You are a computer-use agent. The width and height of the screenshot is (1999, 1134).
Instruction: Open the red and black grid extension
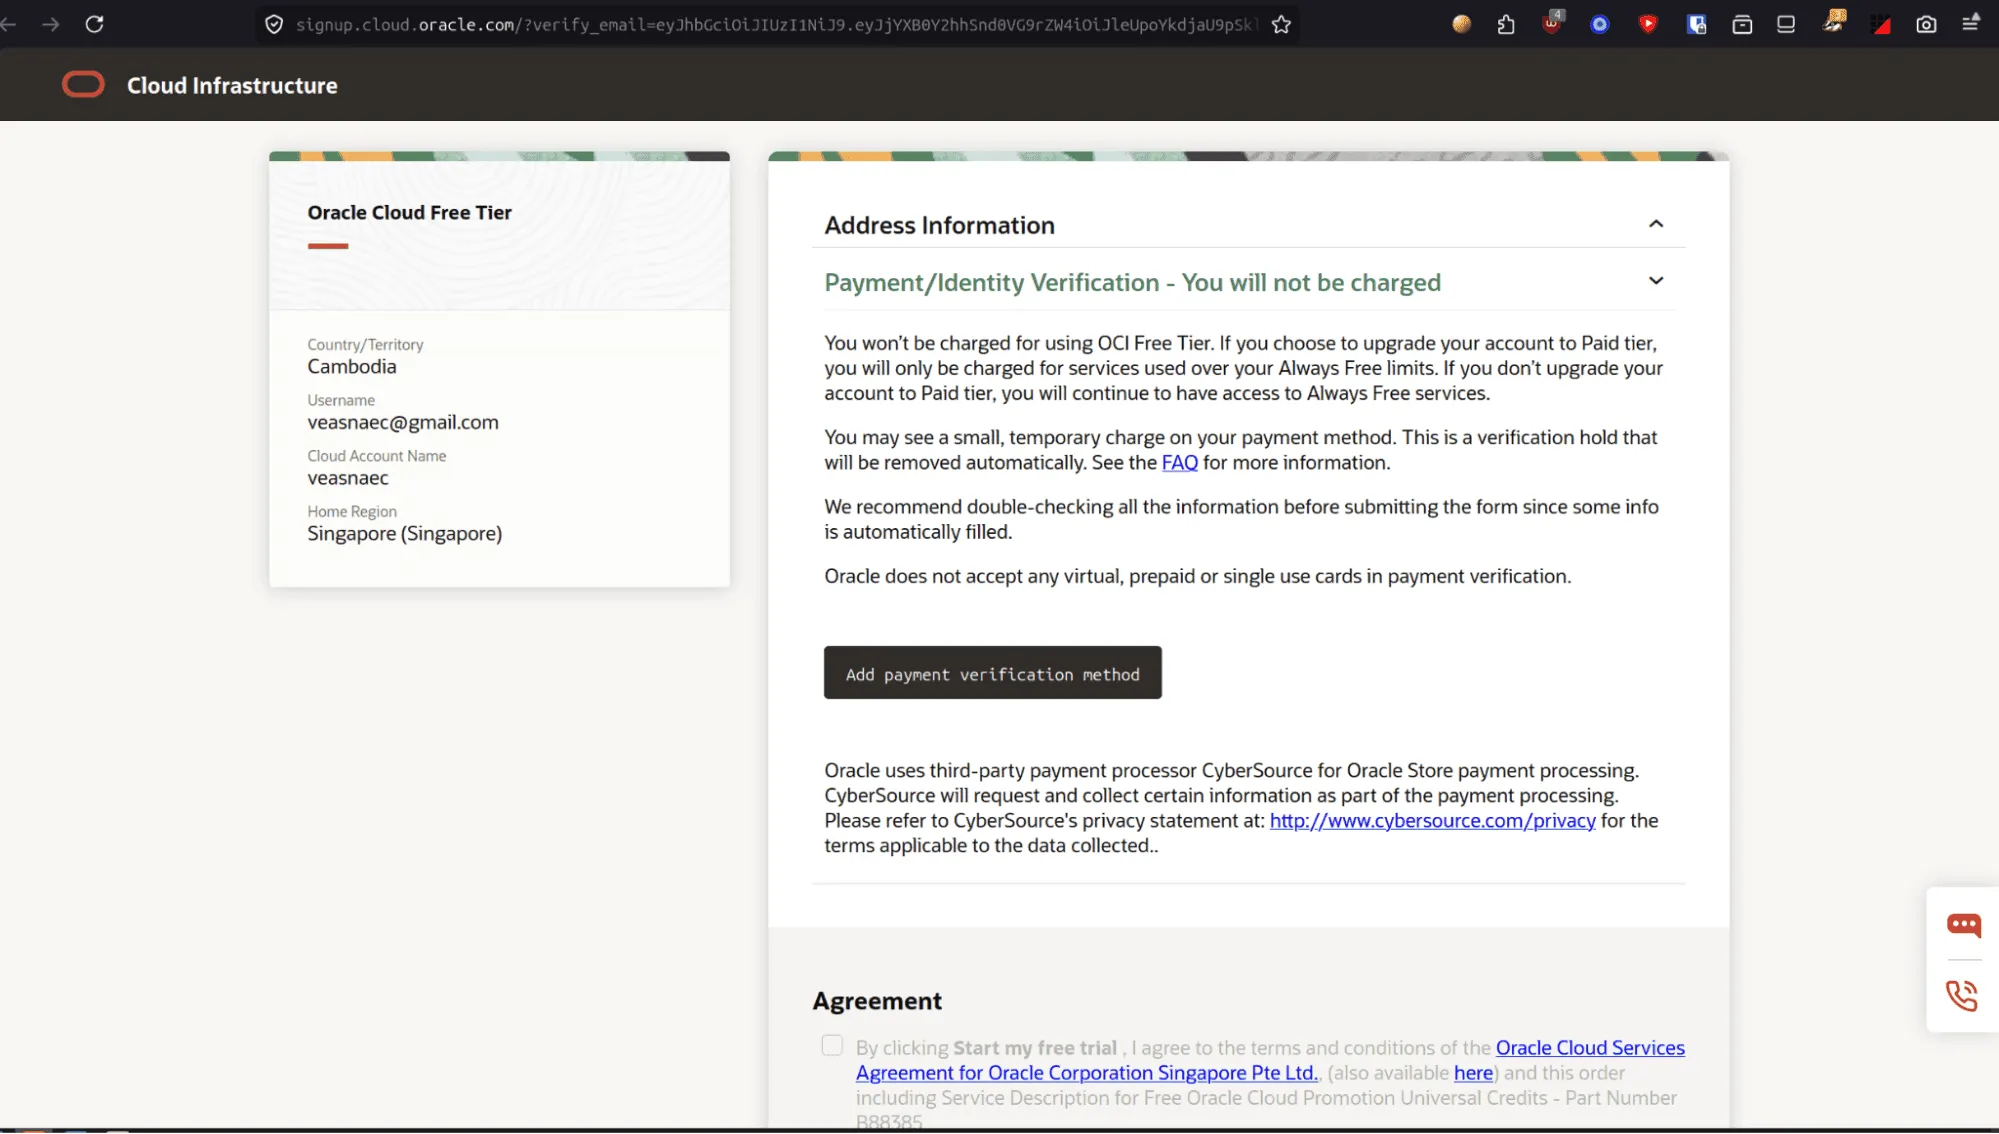1881,25
